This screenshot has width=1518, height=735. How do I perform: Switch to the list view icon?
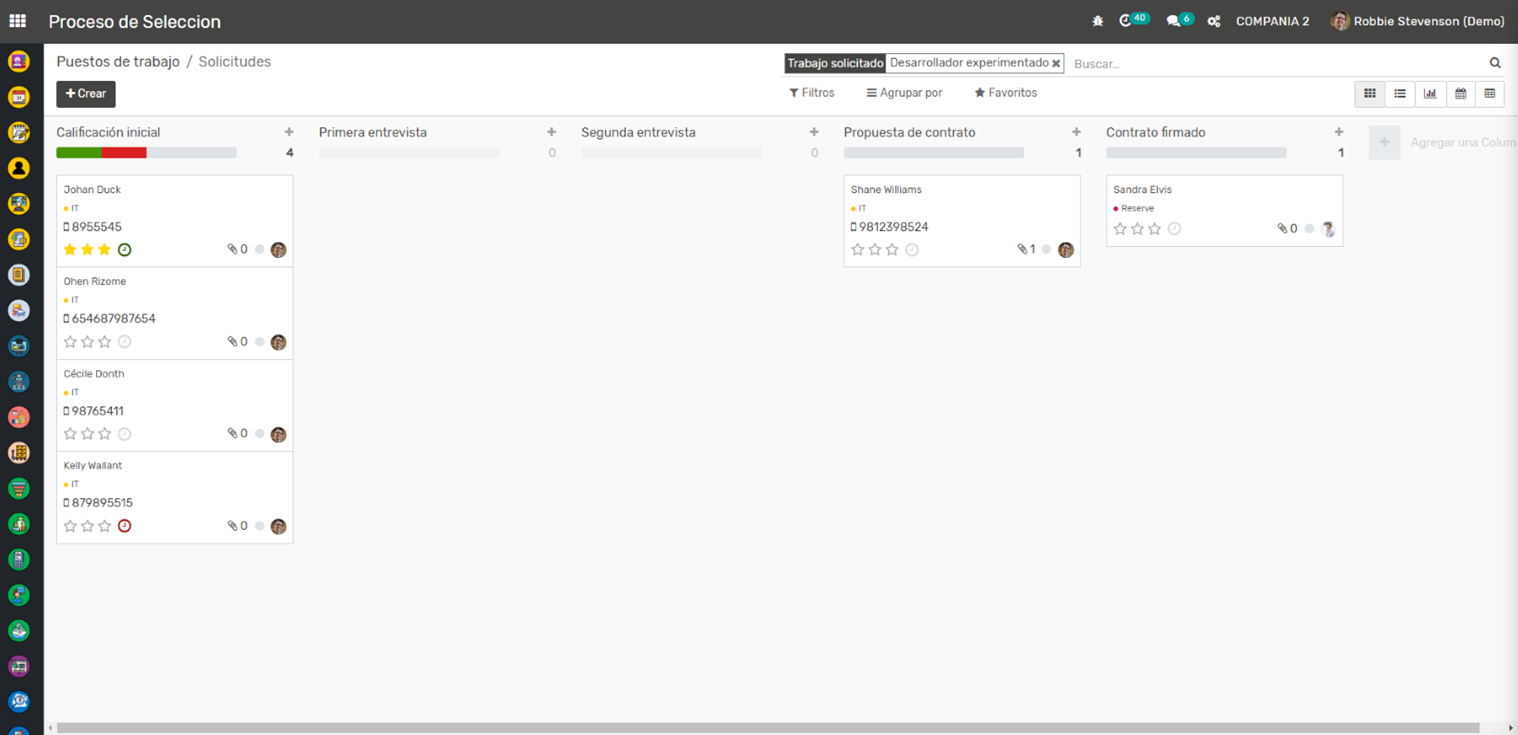(x=1400, y=94)
